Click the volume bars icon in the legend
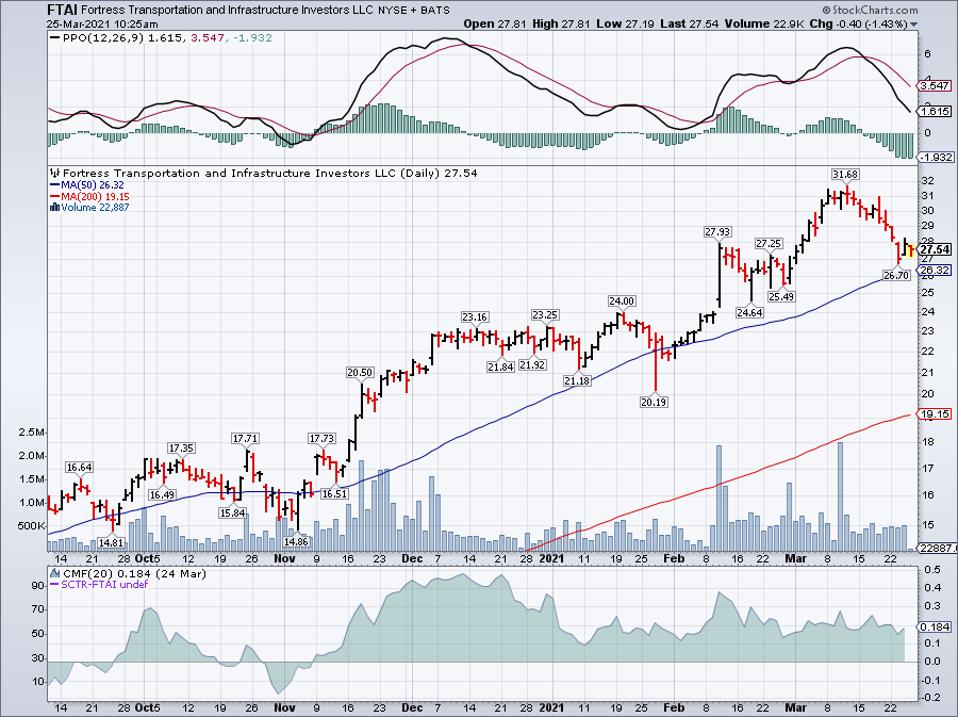958x717 pixels. pos(54,207)
